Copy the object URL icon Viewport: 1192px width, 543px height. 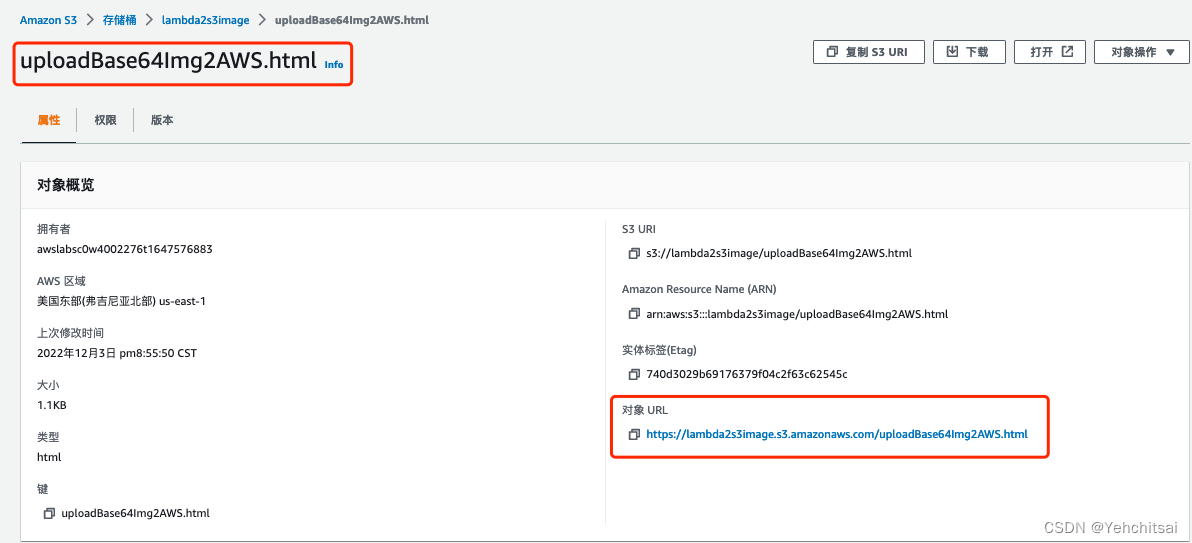point(634,435)
